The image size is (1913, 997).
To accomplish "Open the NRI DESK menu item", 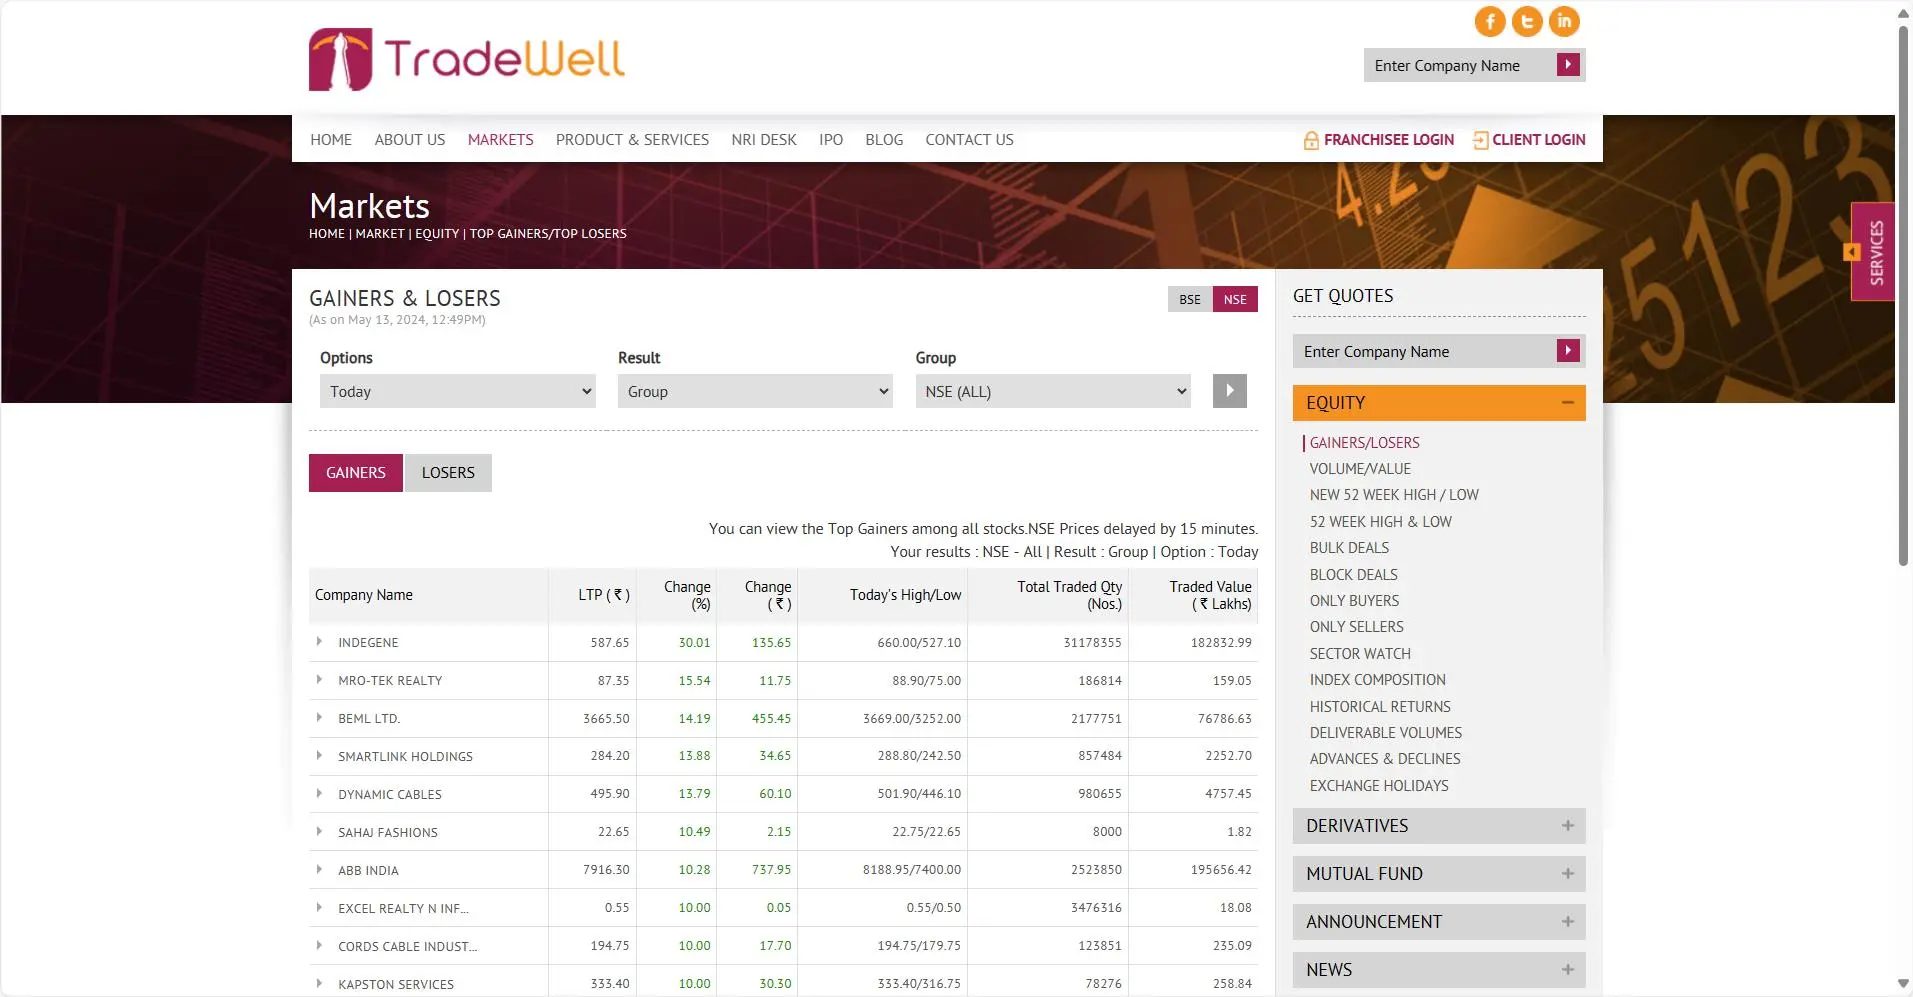I will (764, 140).
